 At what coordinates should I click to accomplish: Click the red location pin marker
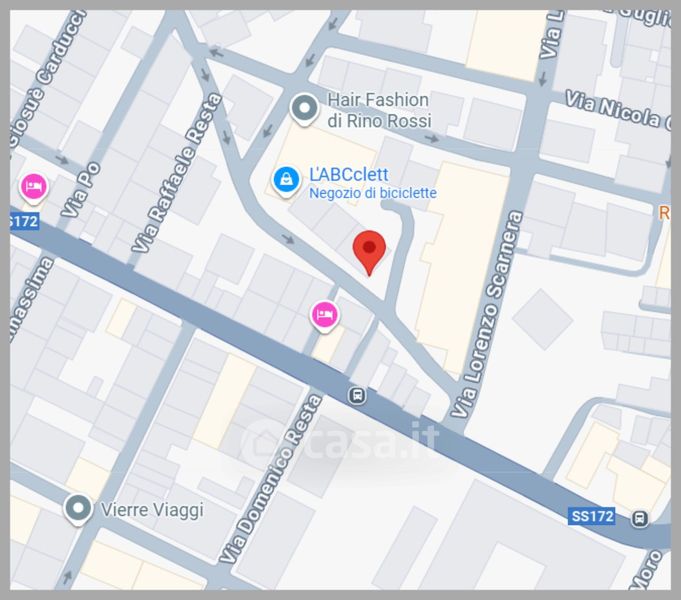pos(369,253)
